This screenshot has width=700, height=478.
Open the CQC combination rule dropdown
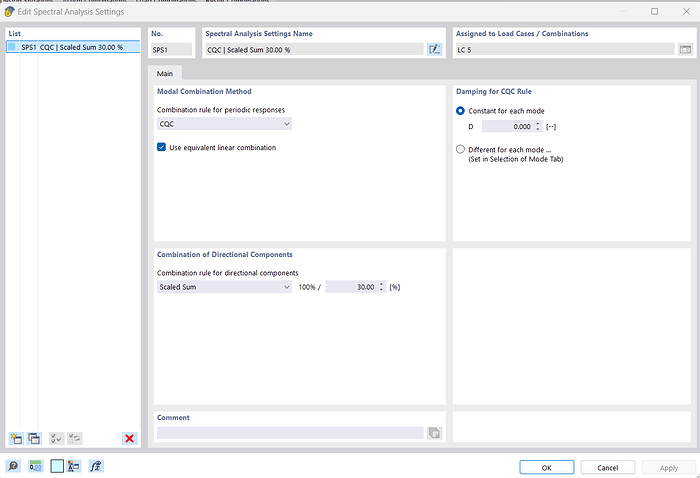pyautogui.click(x=224, y=124)
